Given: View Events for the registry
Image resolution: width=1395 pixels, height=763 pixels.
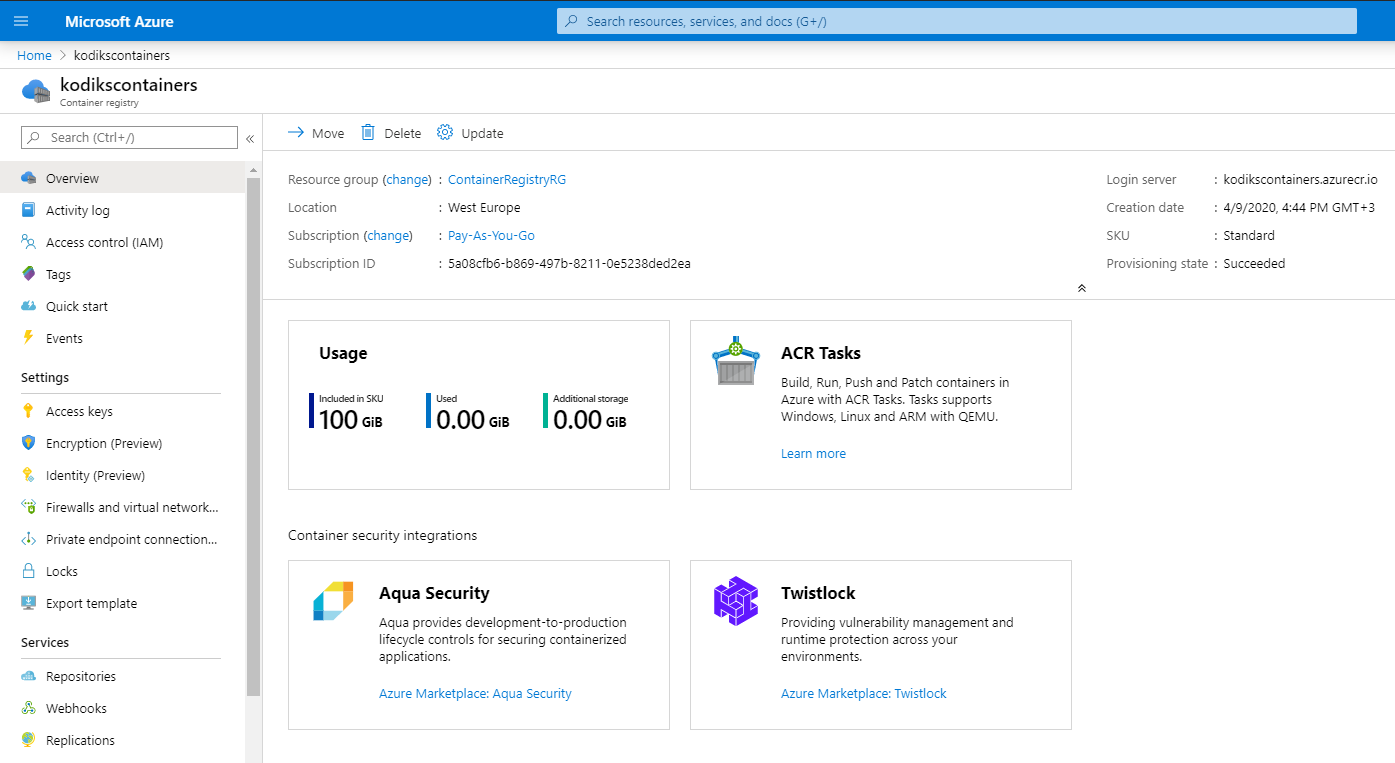Looking at the screenshot, I should (63, 338).
